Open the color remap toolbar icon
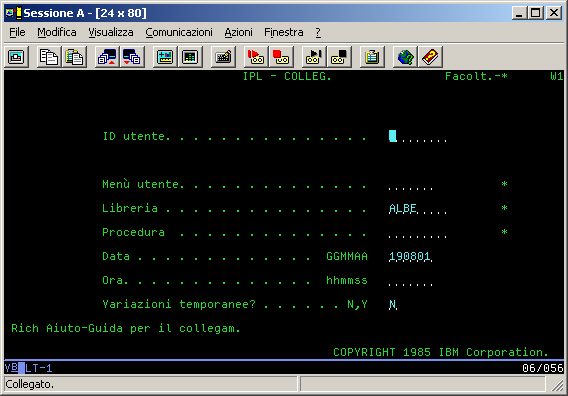The width and height of the screenshot is (568, 396). [190, 57]
